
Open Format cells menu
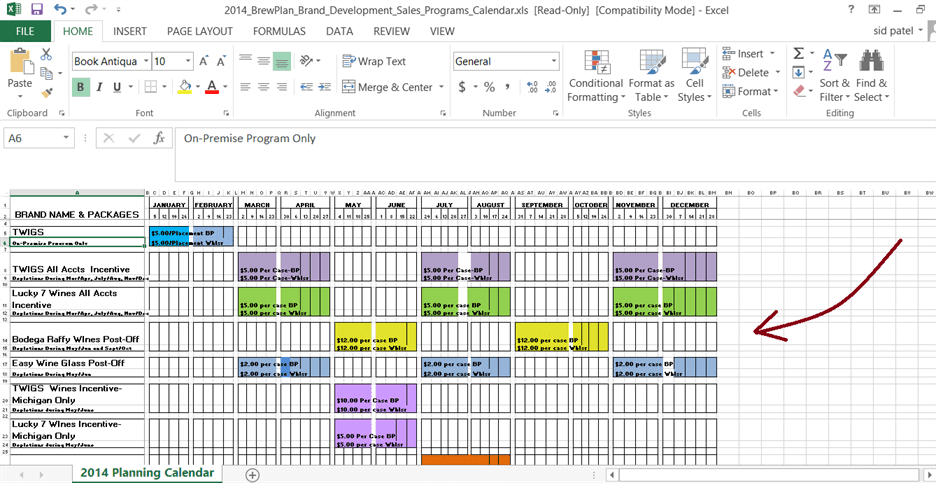(750, 92)
